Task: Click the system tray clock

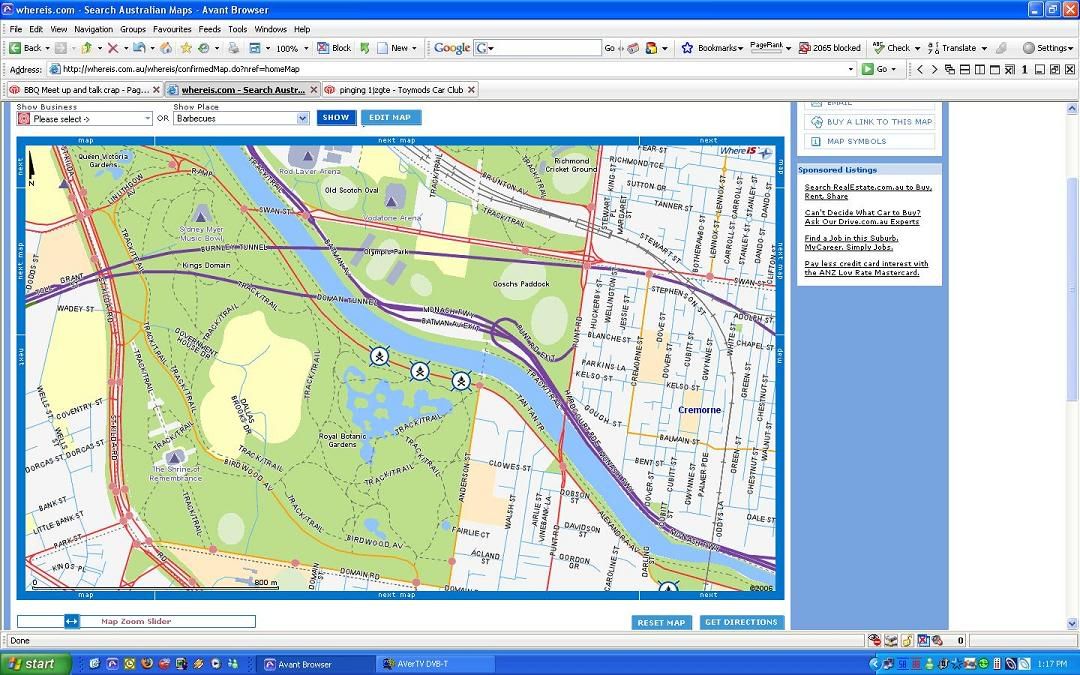Action: 1054,665
